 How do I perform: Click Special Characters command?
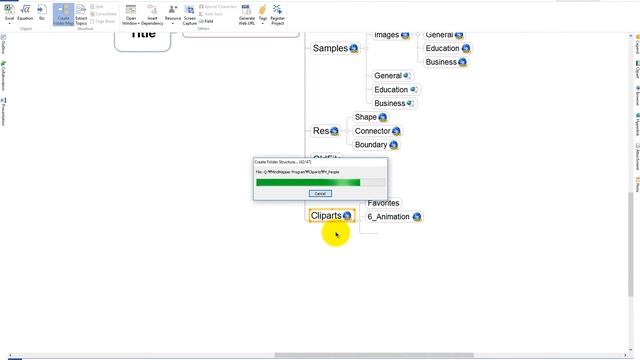pos(218,7)
